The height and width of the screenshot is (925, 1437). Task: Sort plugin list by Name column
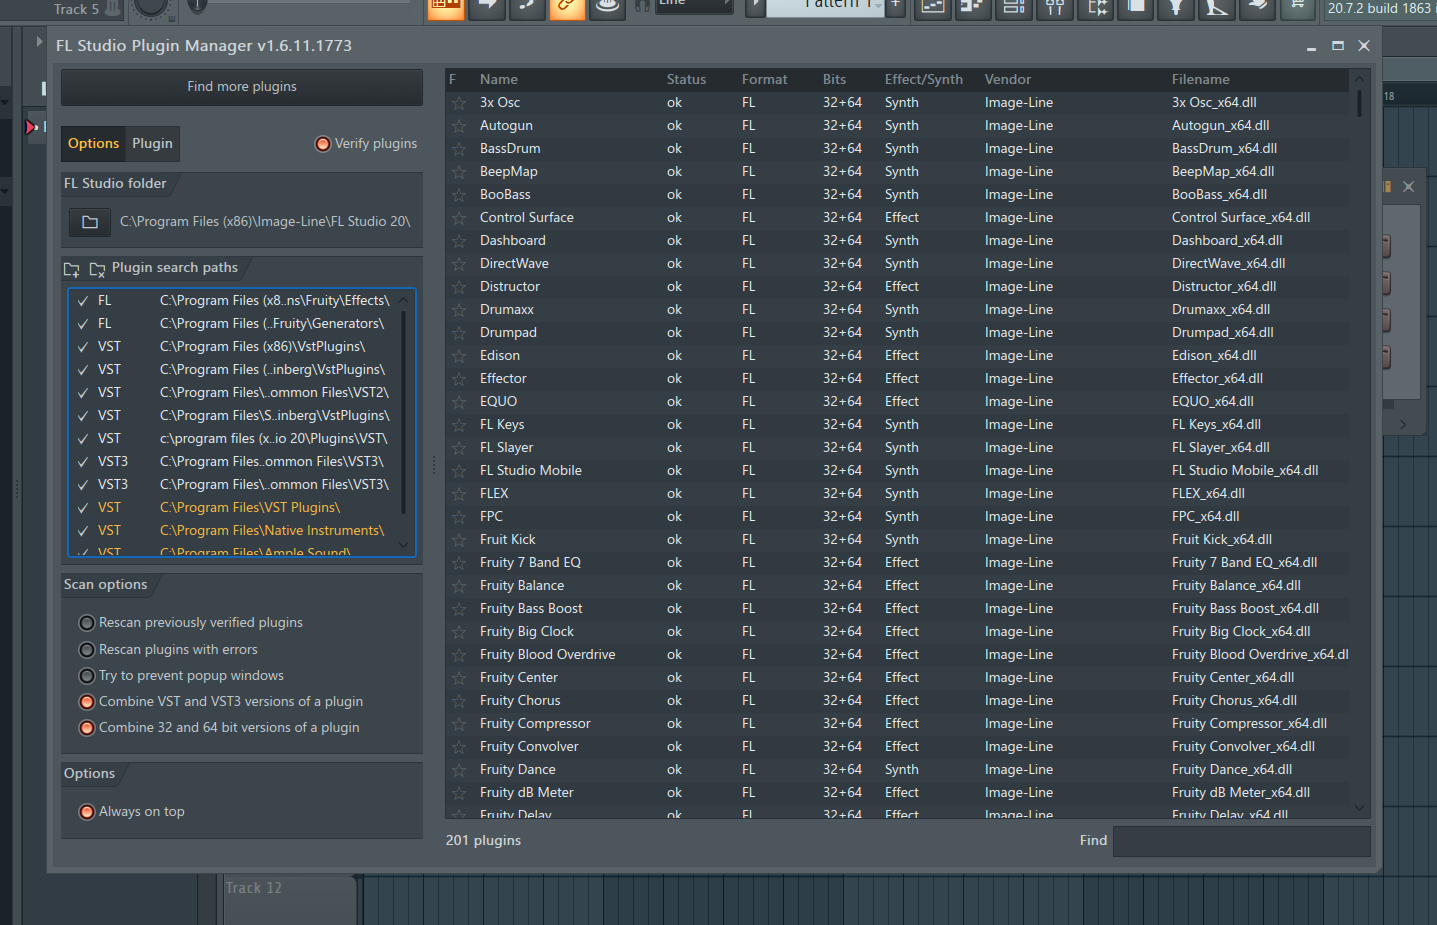(499, 80)
